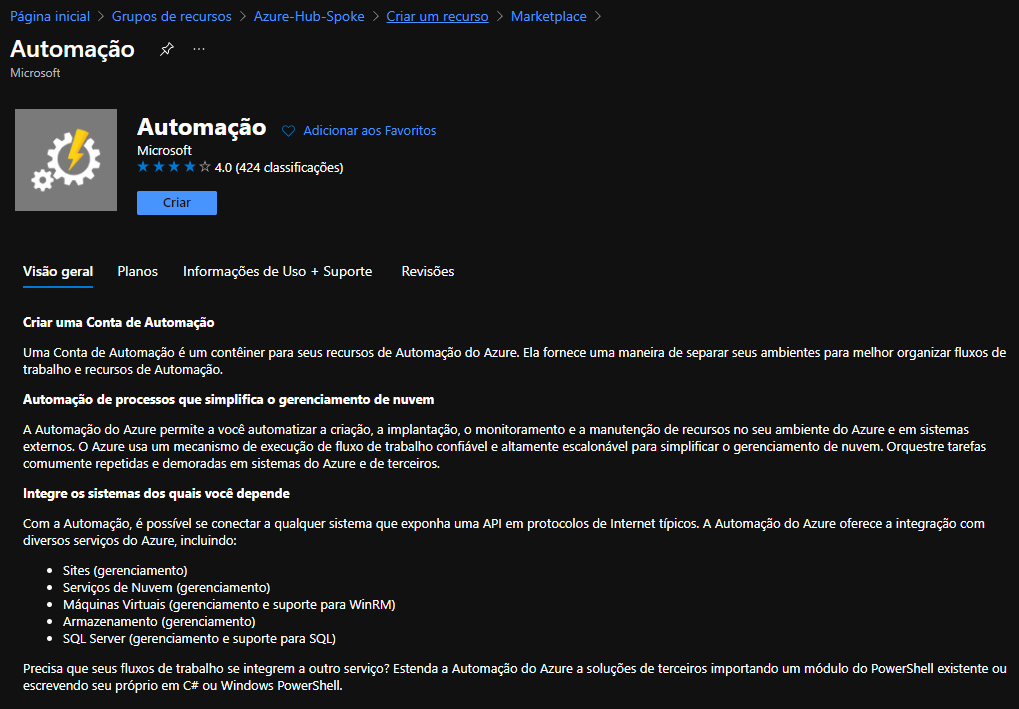Return to Criar um recurso breadcrumb
The width and height of the screenshot is (1019, 709).
437,17
